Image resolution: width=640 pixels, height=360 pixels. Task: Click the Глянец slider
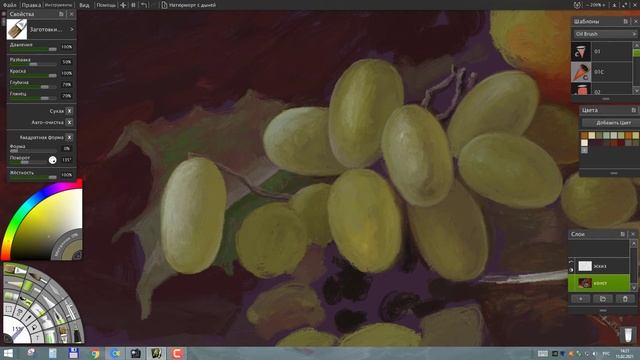(x=33, y=98)
